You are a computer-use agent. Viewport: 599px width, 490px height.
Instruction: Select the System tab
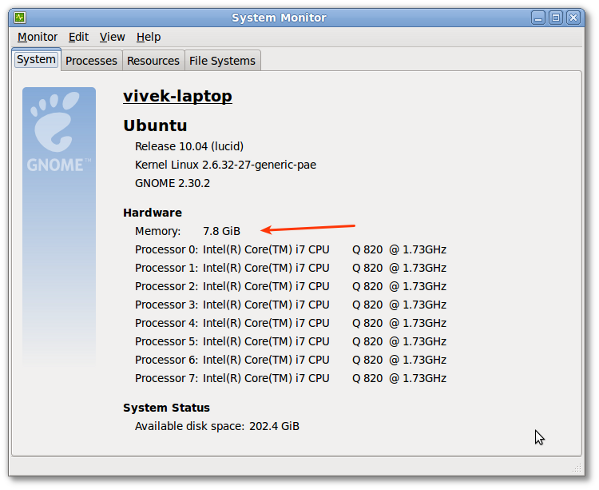36,60
